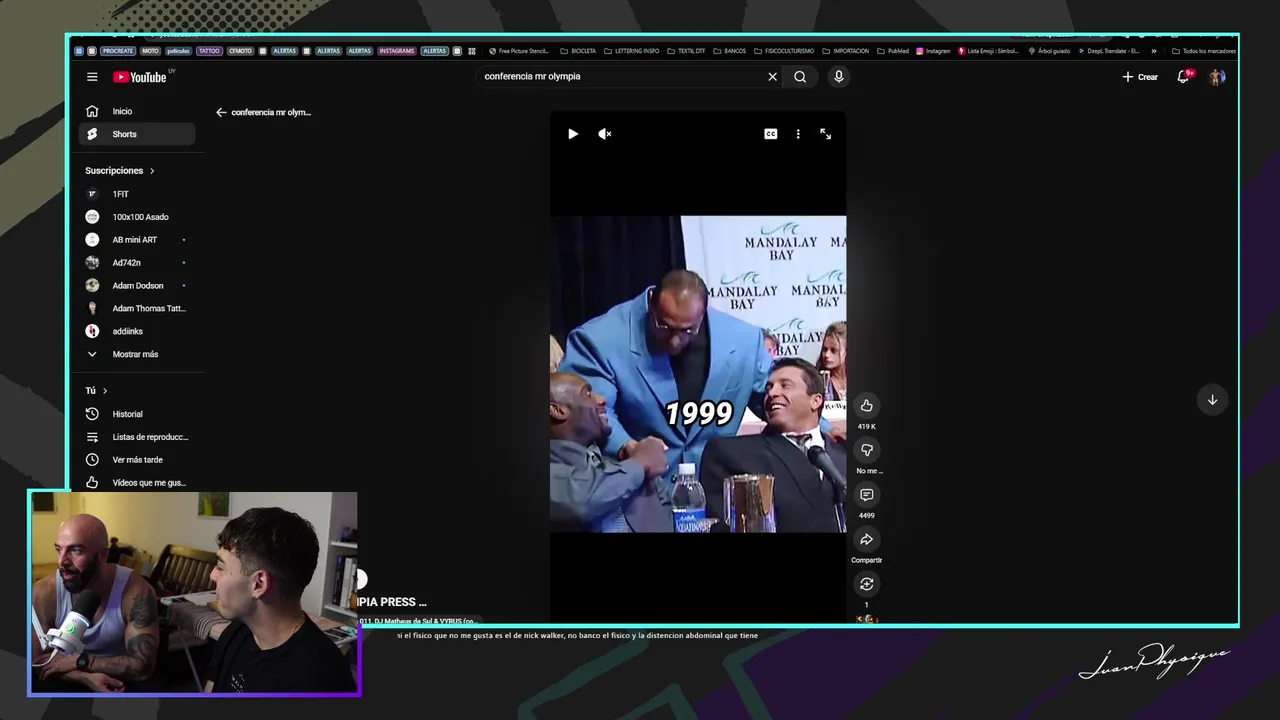Go to next Short with down arrow

(1212, 400)
